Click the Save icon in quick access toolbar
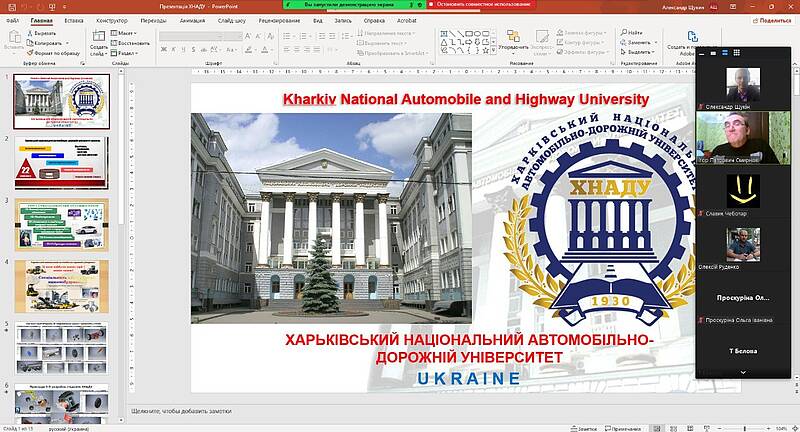This screenshot has height=432, width=800. [x=12, y=7]
